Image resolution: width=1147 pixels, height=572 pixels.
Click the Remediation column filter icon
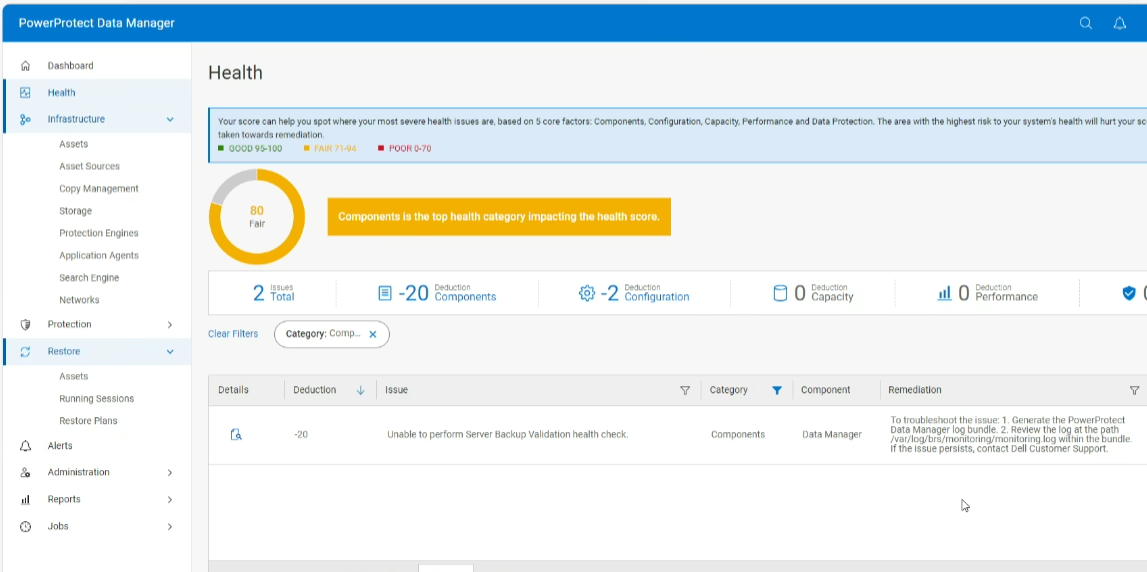[x=1134, y=390]
